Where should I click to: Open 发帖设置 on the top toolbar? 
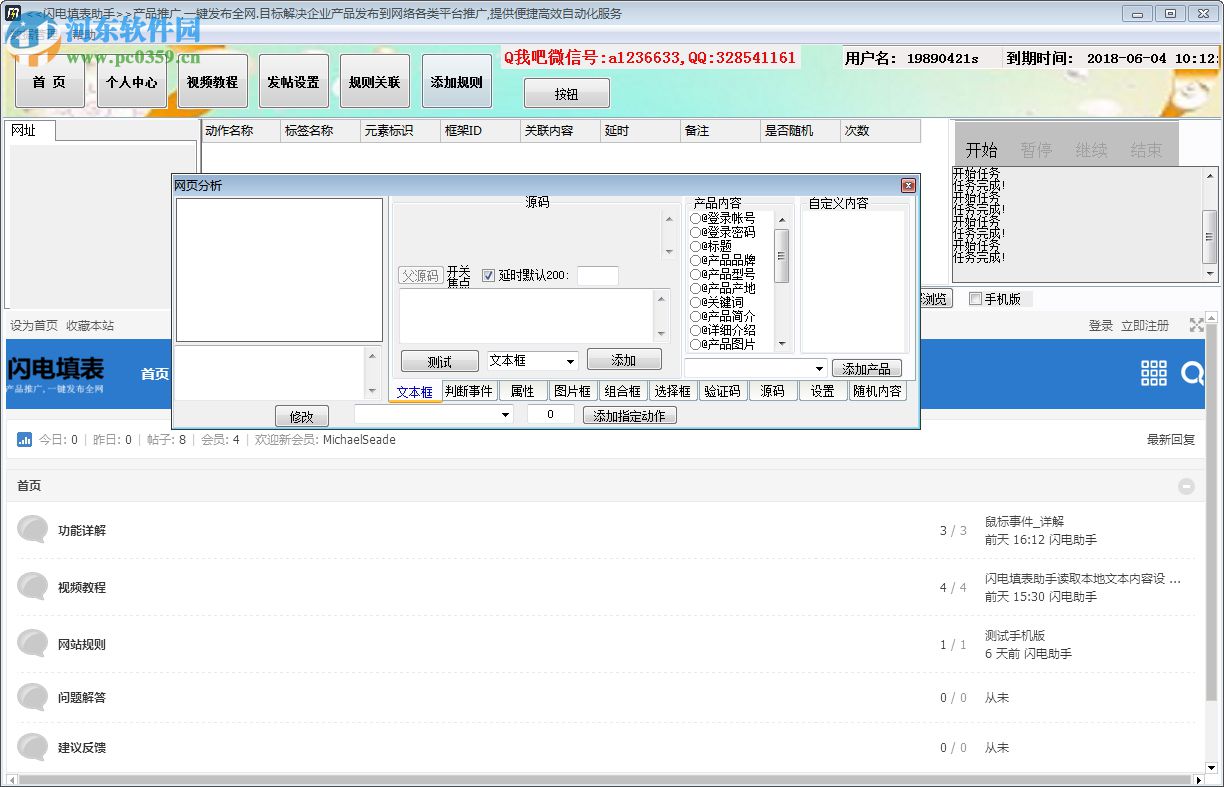(x=292, y=81)
